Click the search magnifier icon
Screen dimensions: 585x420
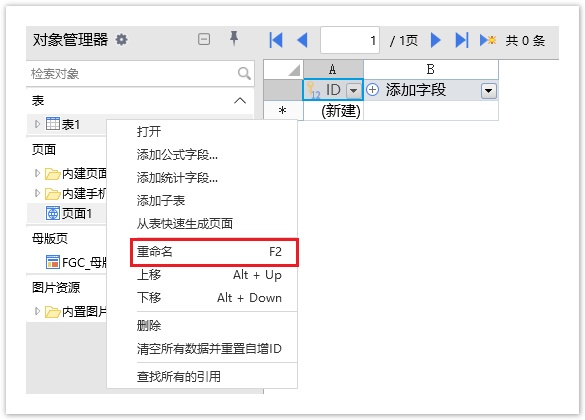point(244,73)
